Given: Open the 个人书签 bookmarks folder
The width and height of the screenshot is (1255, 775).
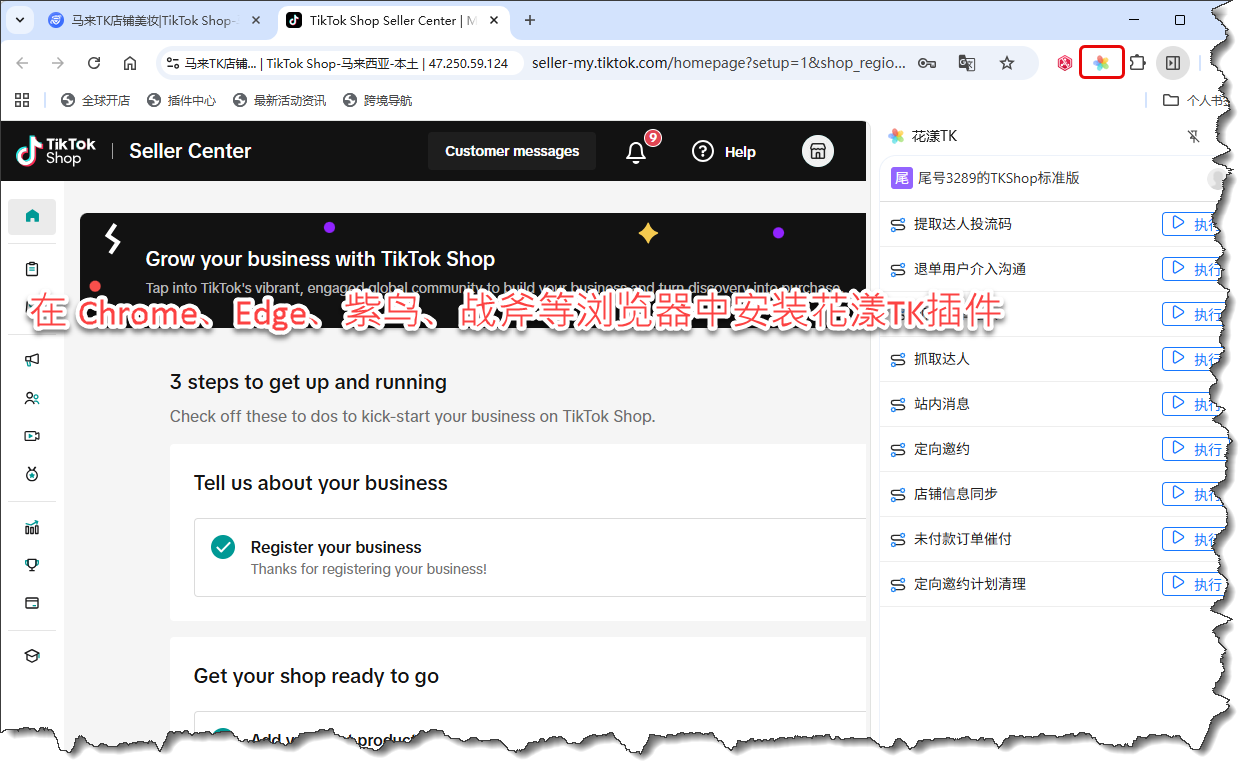Looking at the screenshot, I should 1194,100.
